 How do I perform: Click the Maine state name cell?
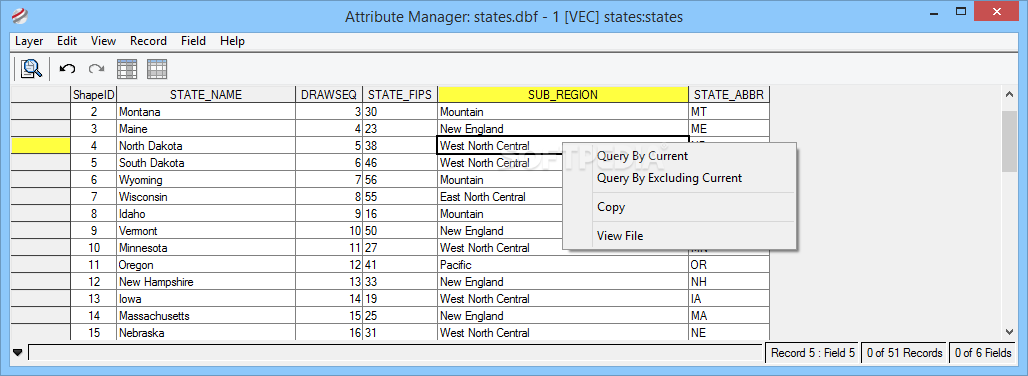coord(206,128)
